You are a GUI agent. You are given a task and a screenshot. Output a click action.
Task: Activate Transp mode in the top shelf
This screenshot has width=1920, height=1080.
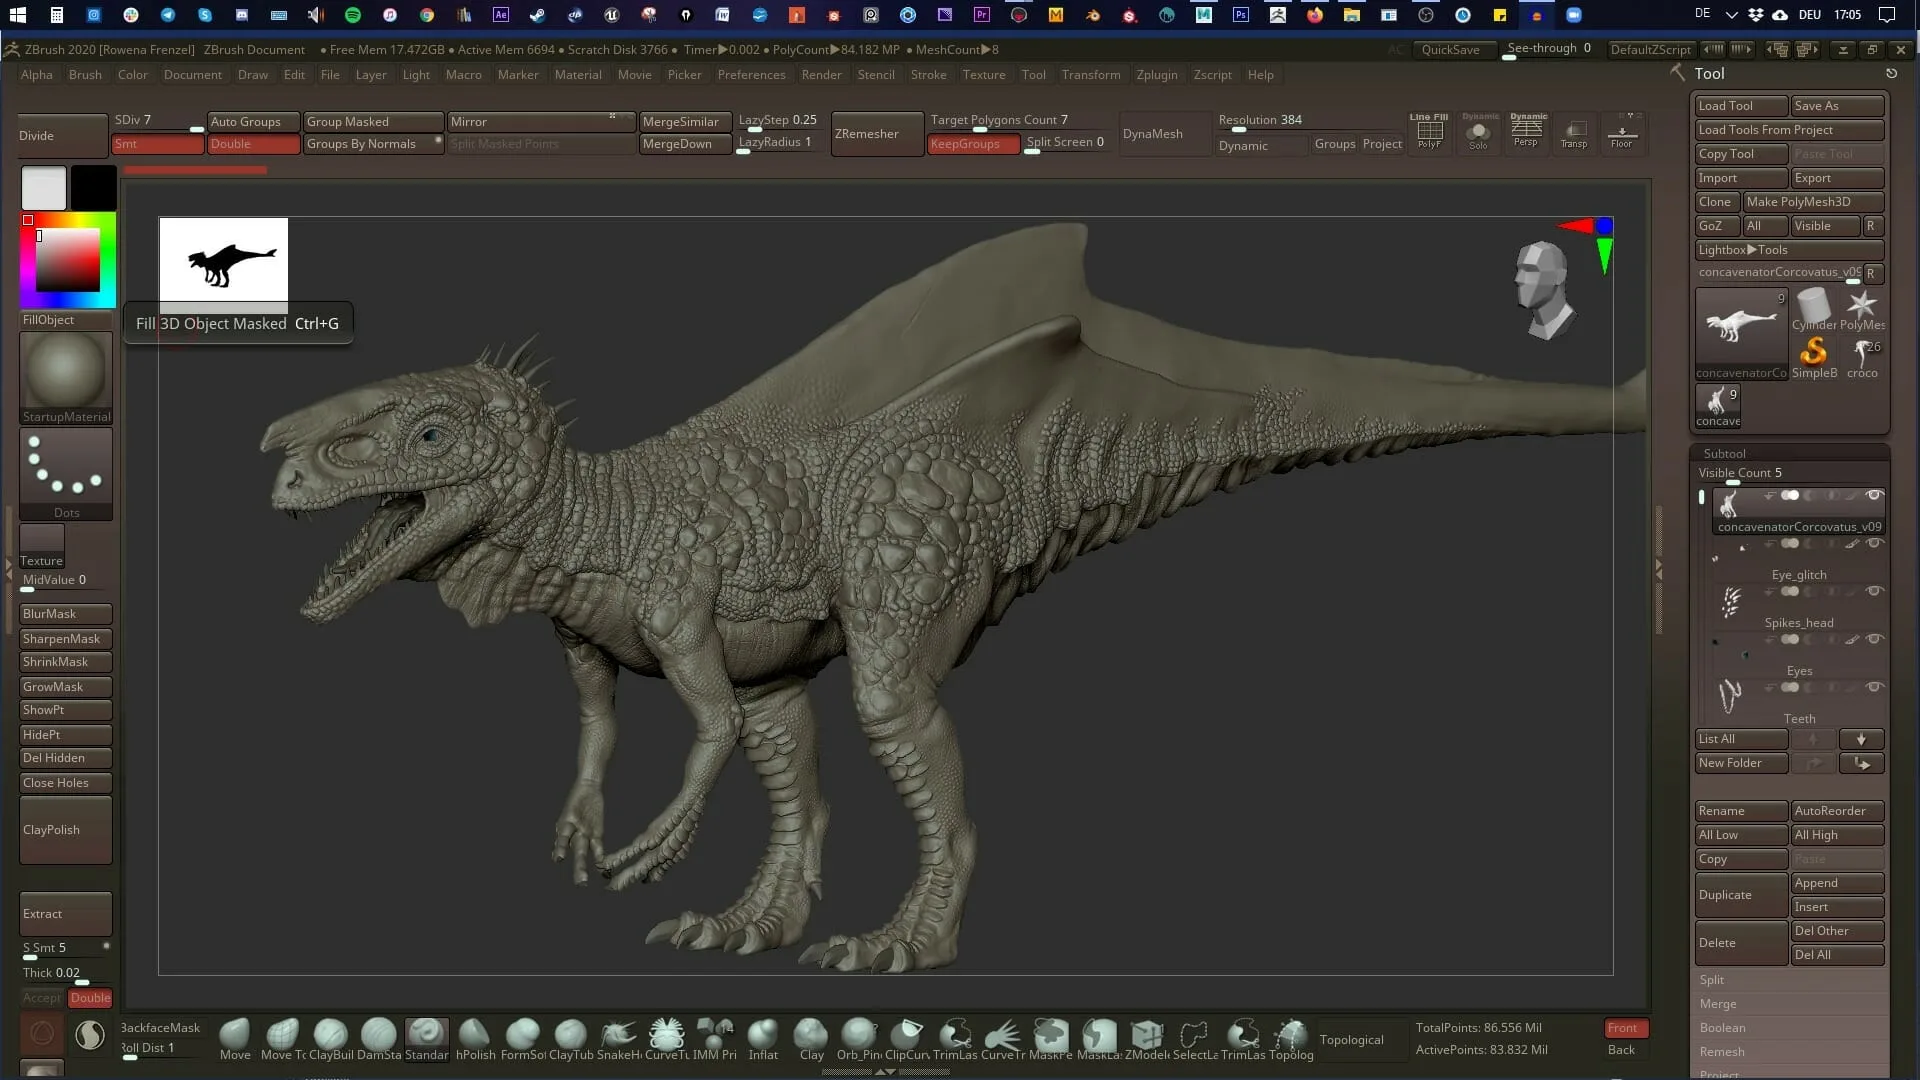(1574, 133)
